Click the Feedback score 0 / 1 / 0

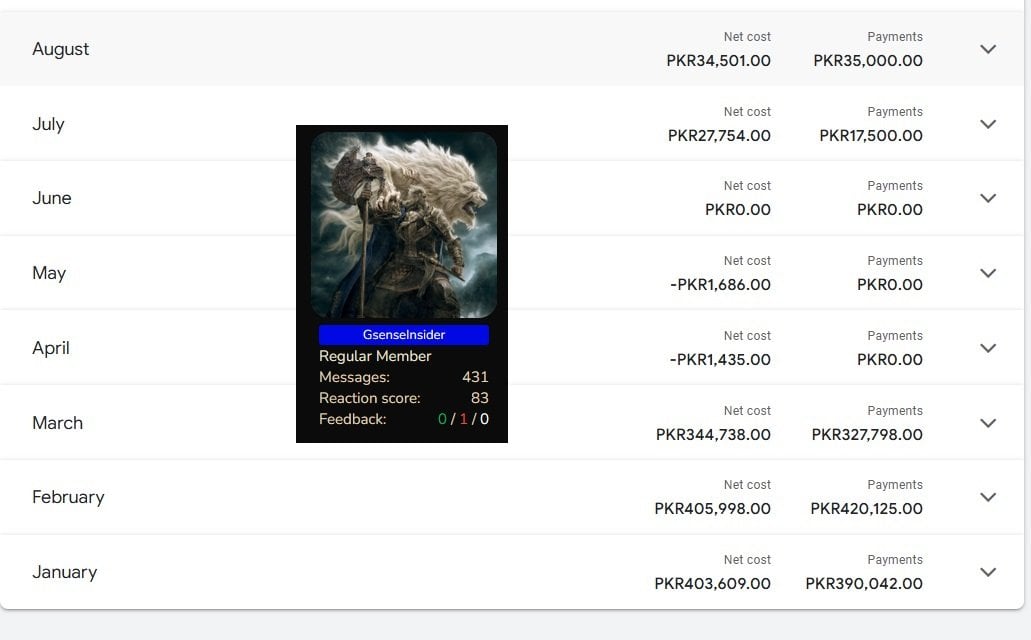(463, 419)
